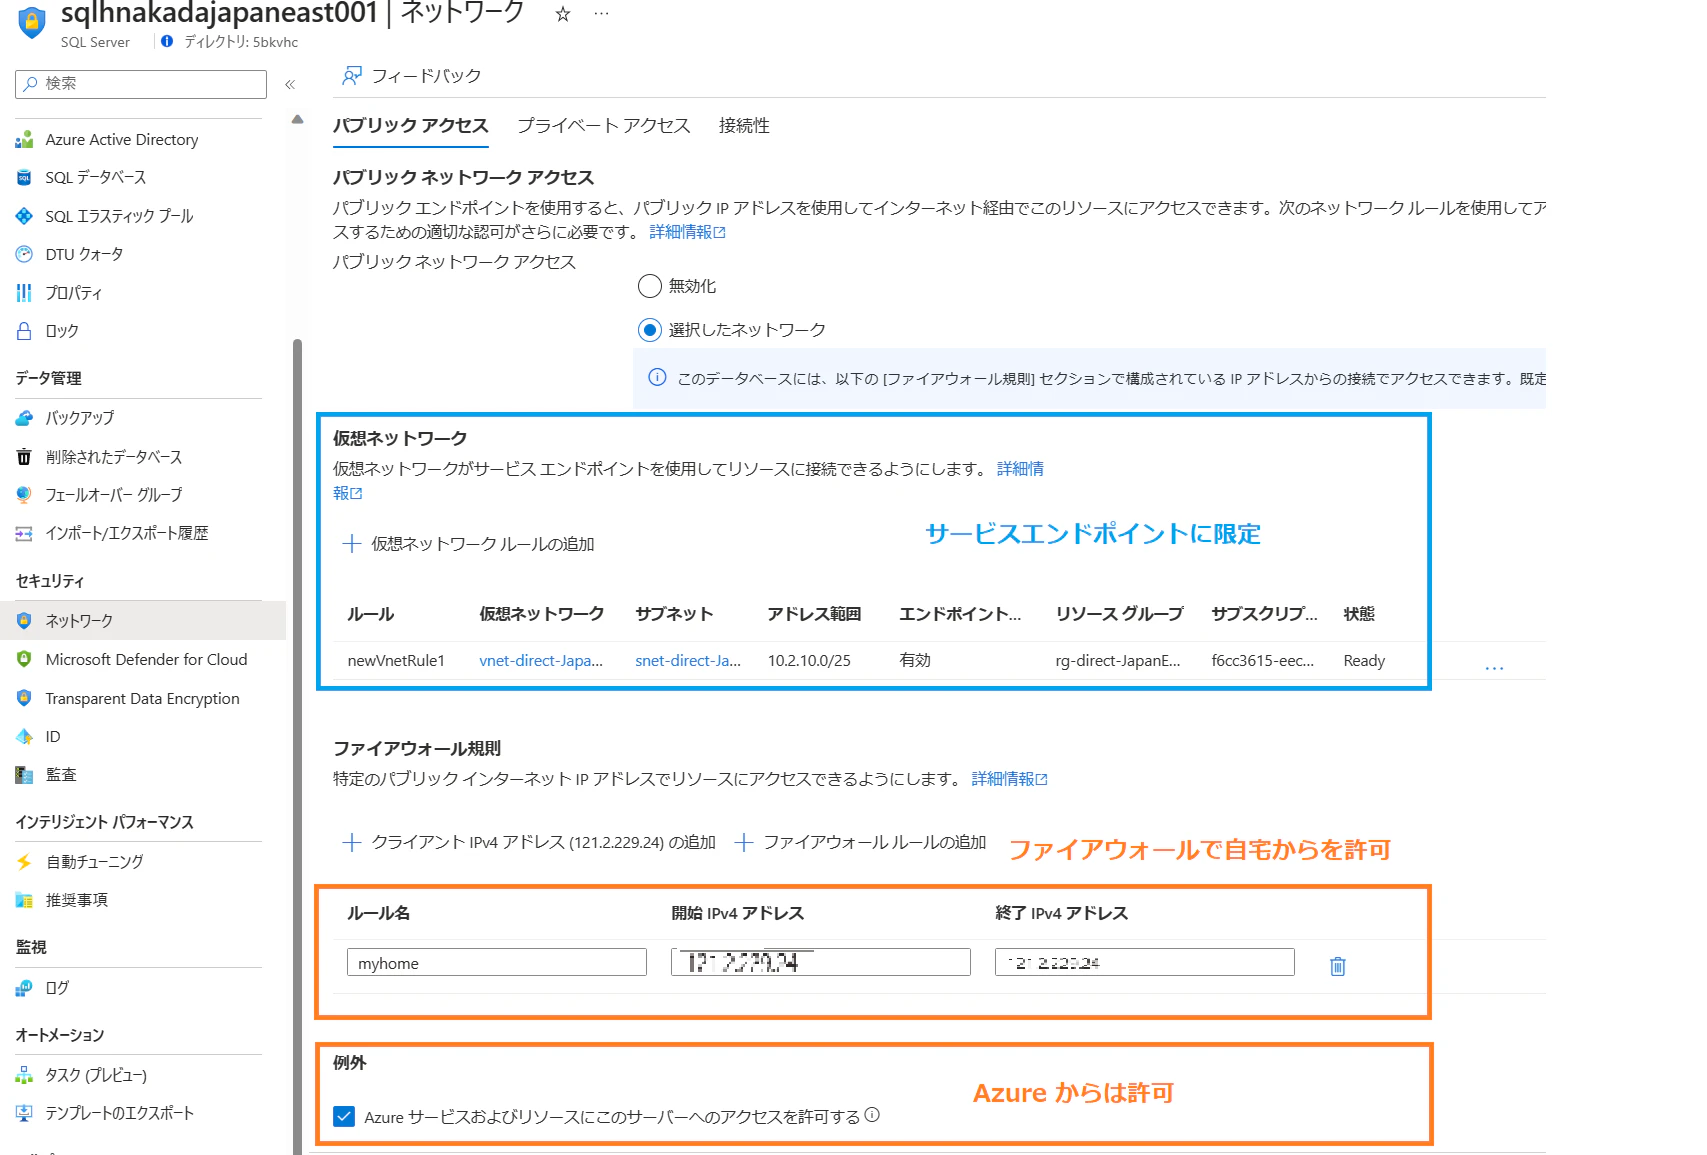
Task: Open ellipsis menu for newVnetRule1 row
Action: [1494, 666]
